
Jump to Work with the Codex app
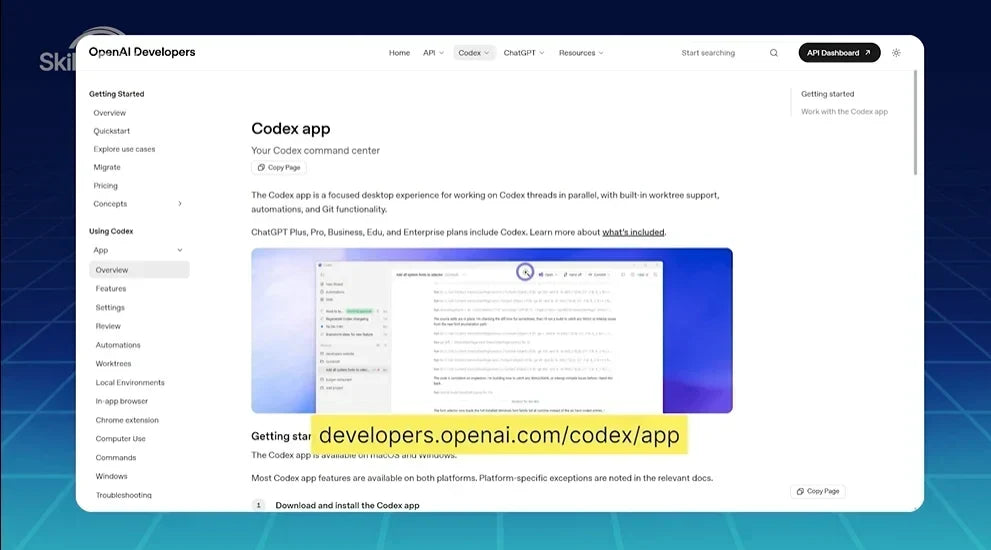[x=844, y=112]
